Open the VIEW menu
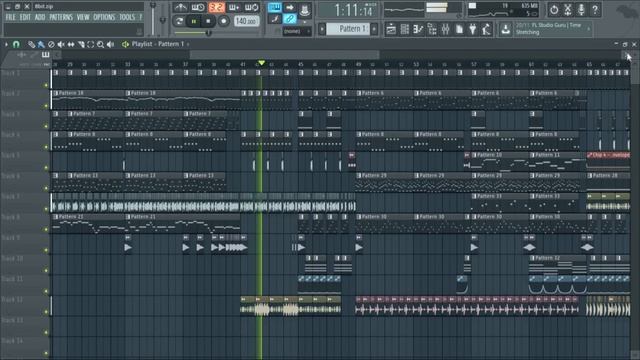Viewport: 640px width, 360px height. (x=83, y=17)
